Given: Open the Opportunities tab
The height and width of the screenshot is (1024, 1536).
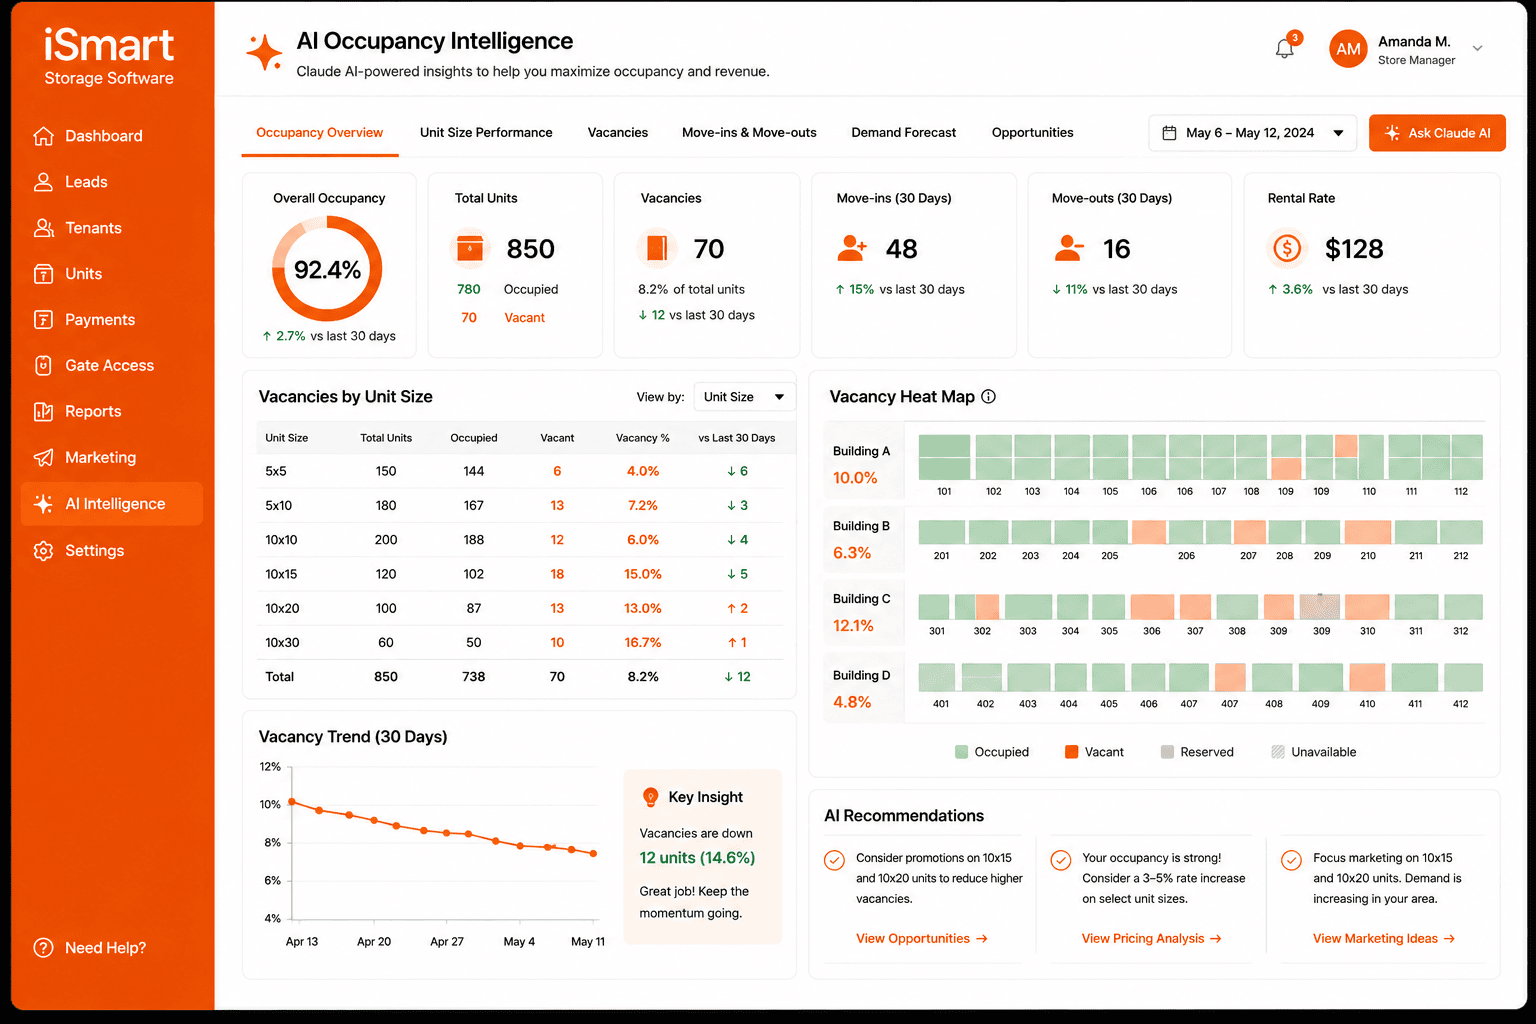Looking at the screenshot, I should point(1033,133).
